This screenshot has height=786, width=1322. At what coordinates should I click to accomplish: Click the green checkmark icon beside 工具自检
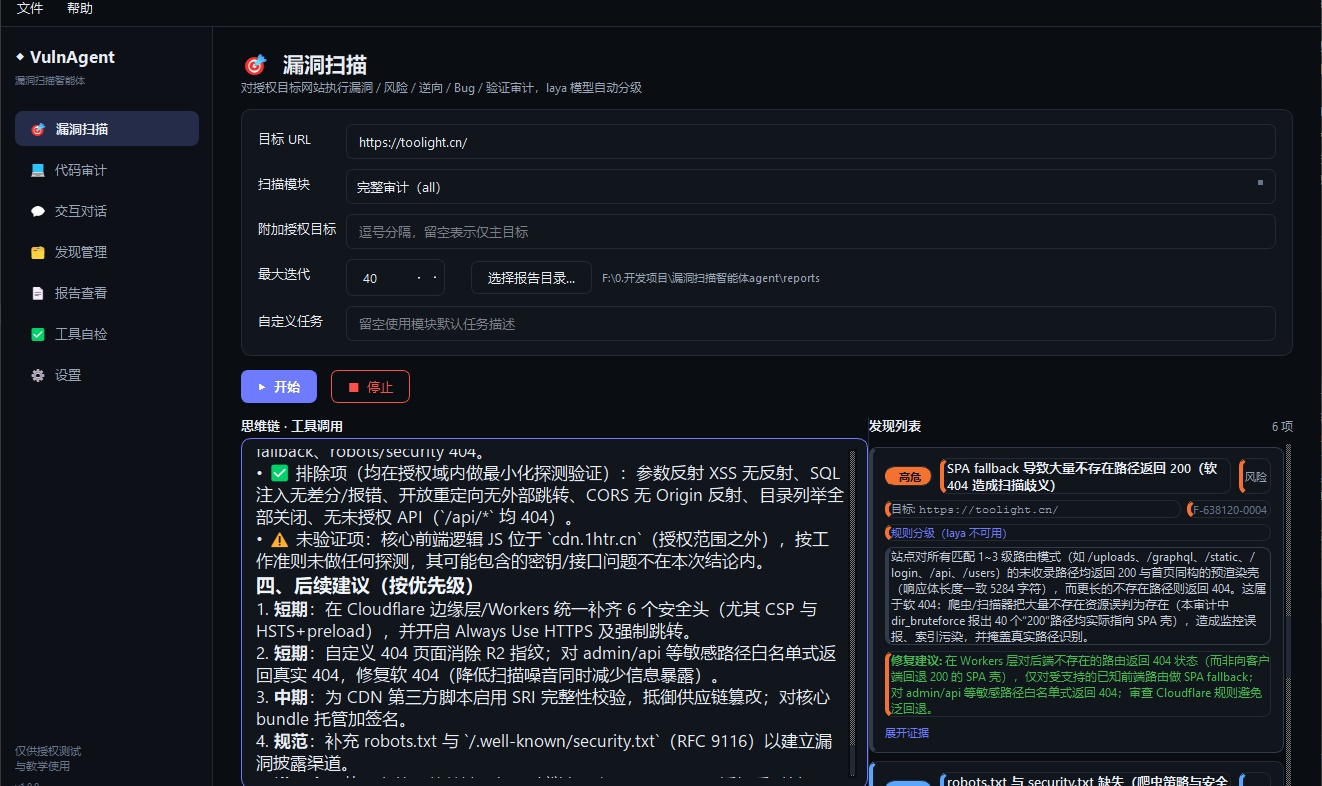click(x=38, y=334)
